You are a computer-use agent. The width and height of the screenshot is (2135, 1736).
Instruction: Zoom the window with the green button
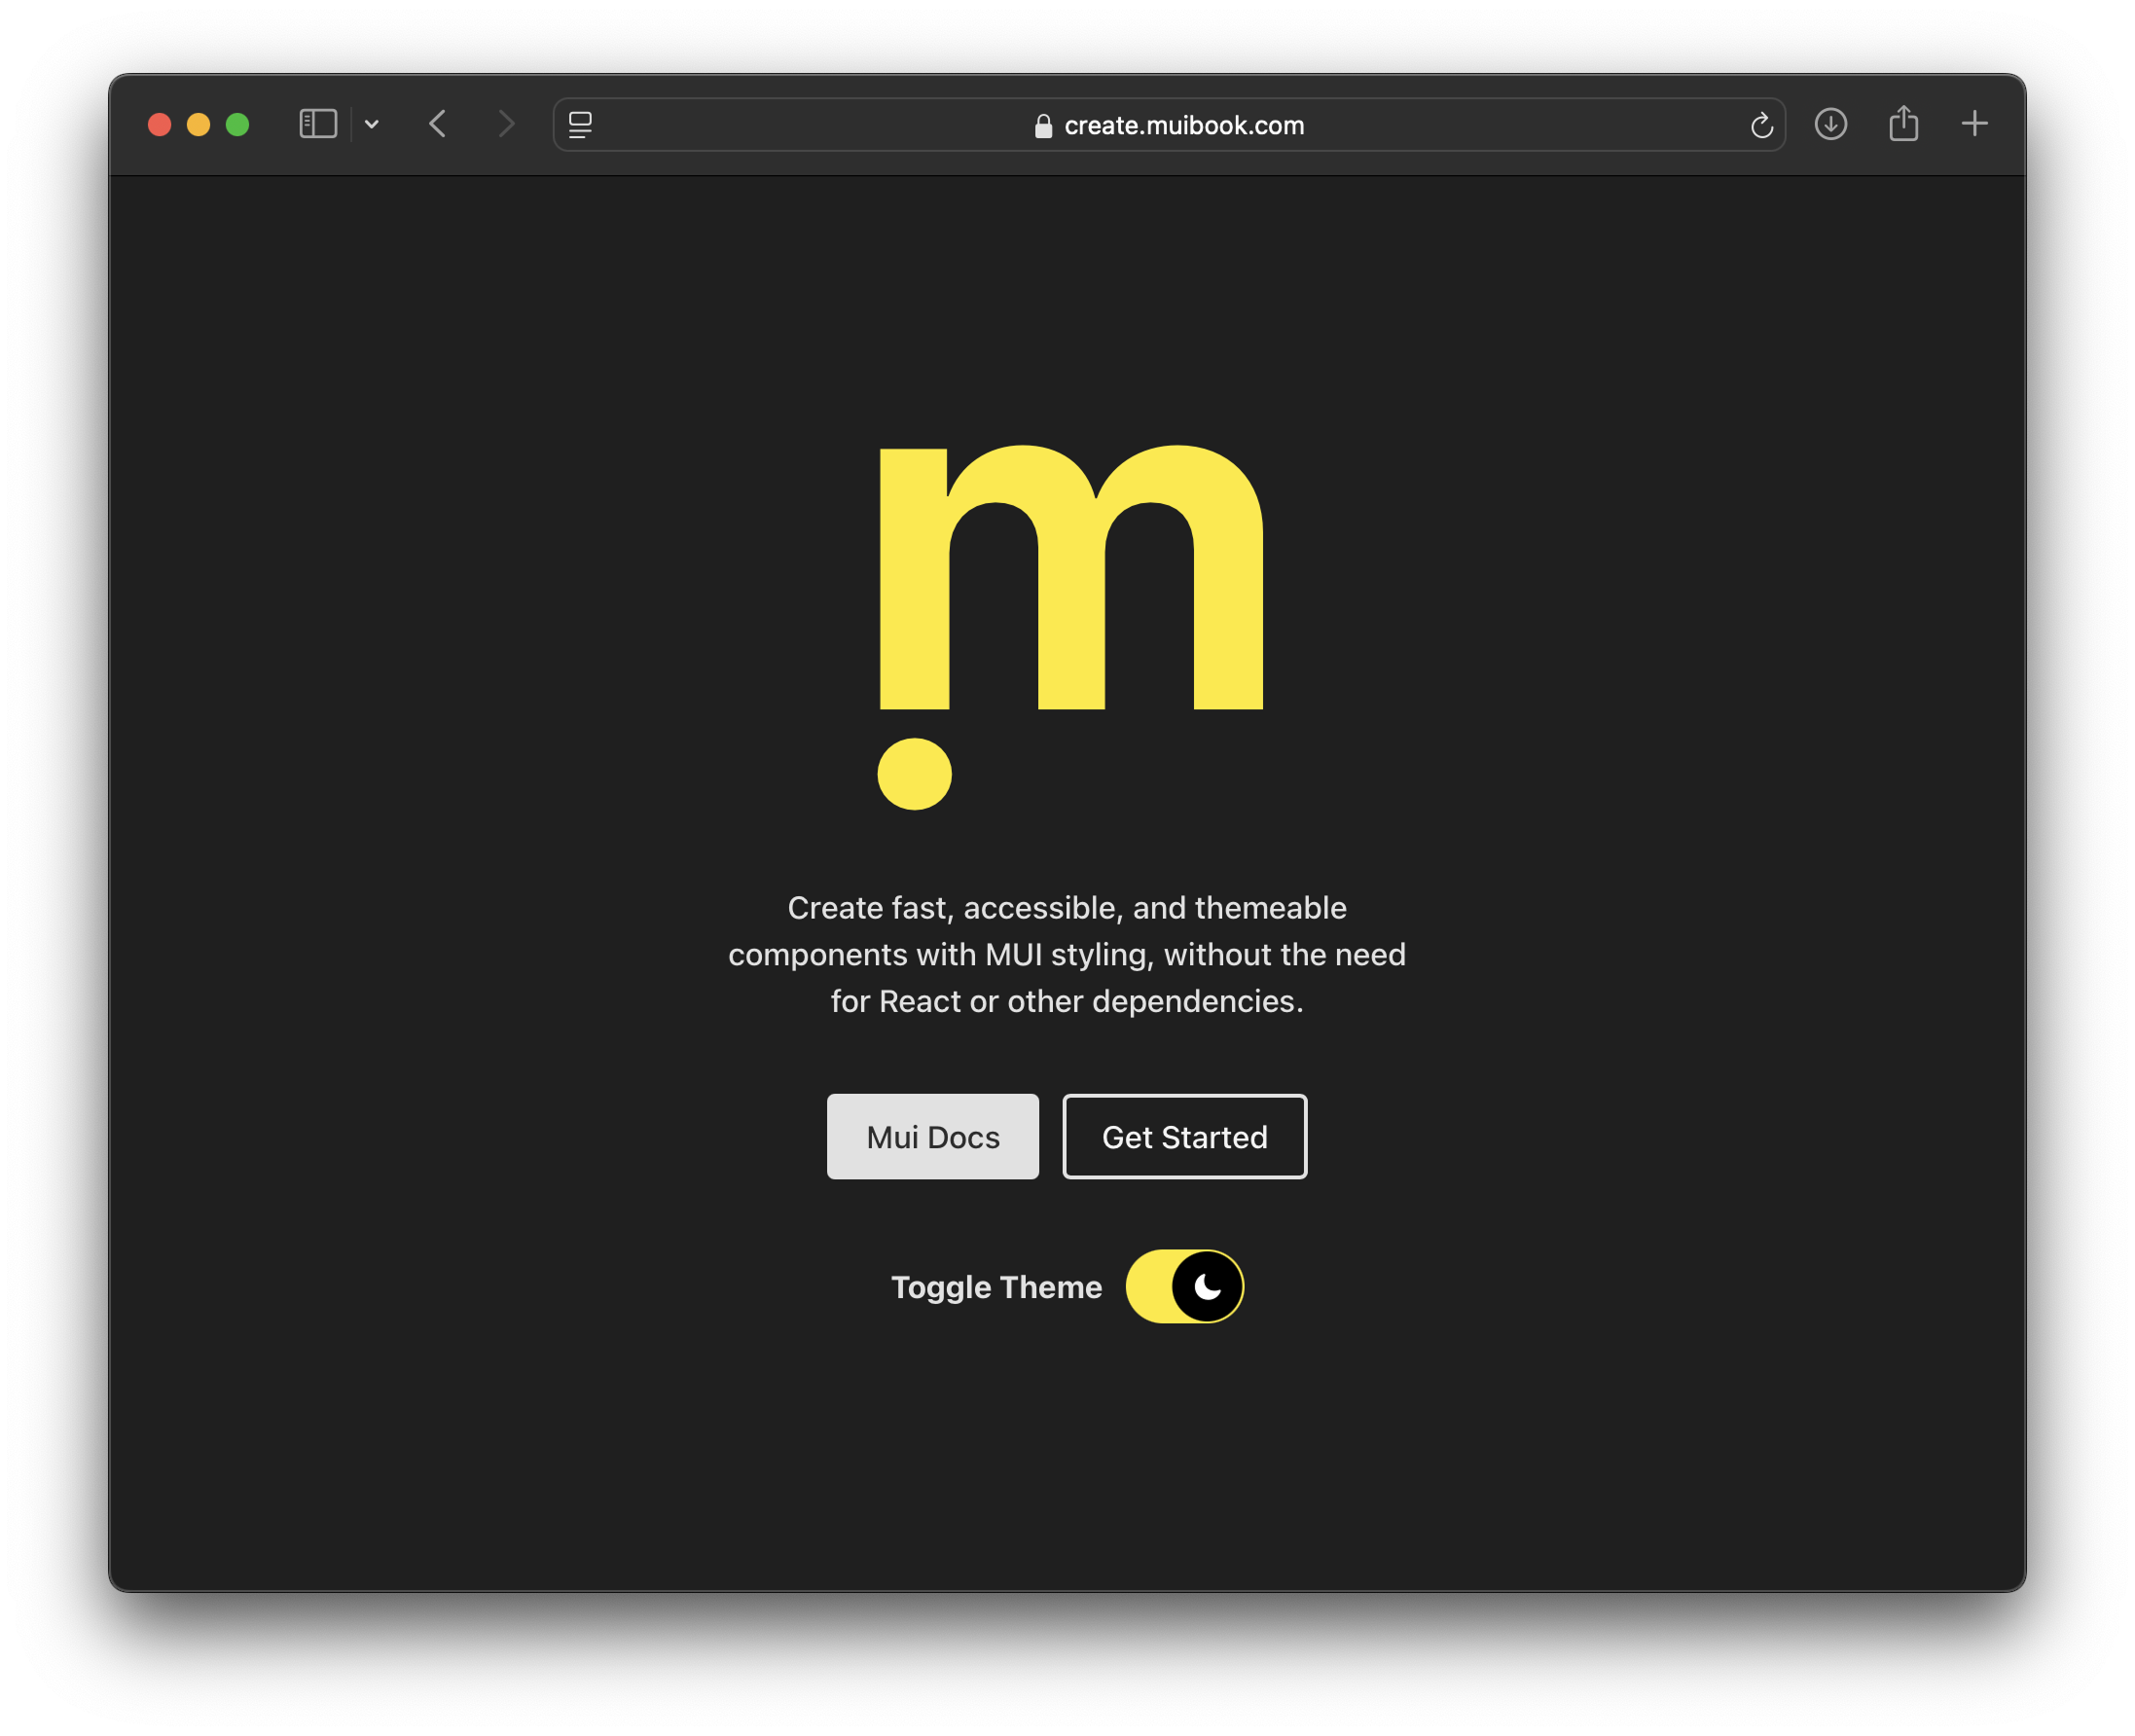coord(238,124)
